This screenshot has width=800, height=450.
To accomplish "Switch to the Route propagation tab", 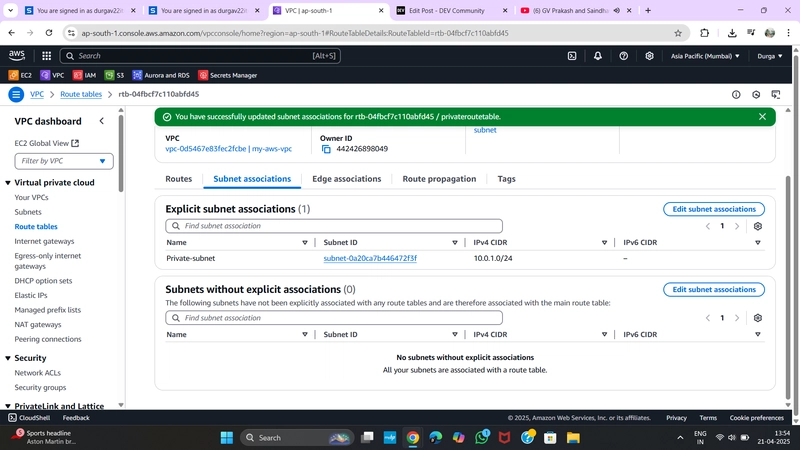I will [439, 179].
